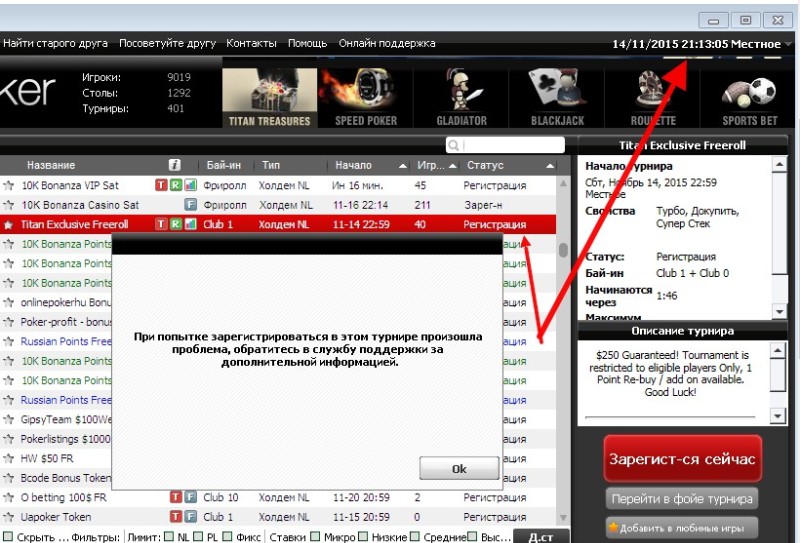Click the red T icon on 10K Bonanza VIP Sat
The image size is (800, 543).
[x=161, y=185]
